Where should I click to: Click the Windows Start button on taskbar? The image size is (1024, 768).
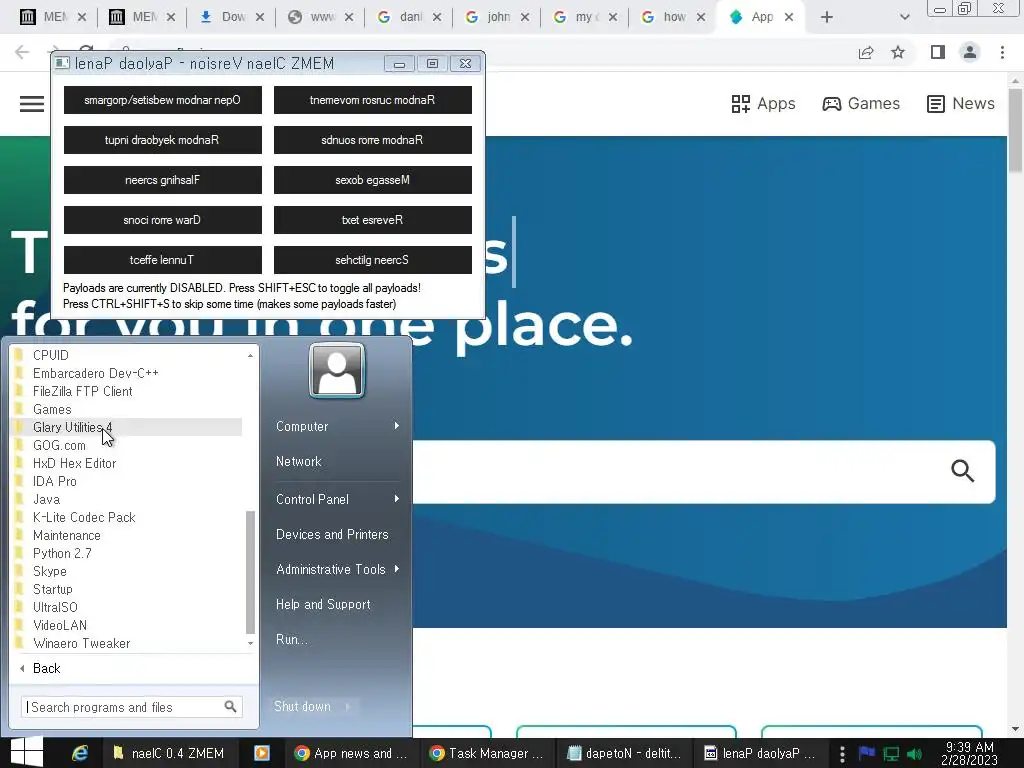click(27, 752)
